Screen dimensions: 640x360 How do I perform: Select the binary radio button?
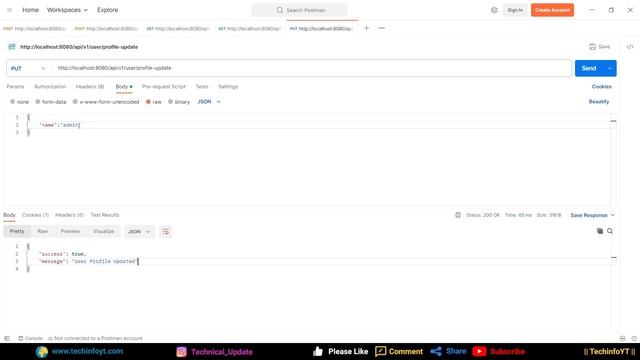[x=171, y=102]
